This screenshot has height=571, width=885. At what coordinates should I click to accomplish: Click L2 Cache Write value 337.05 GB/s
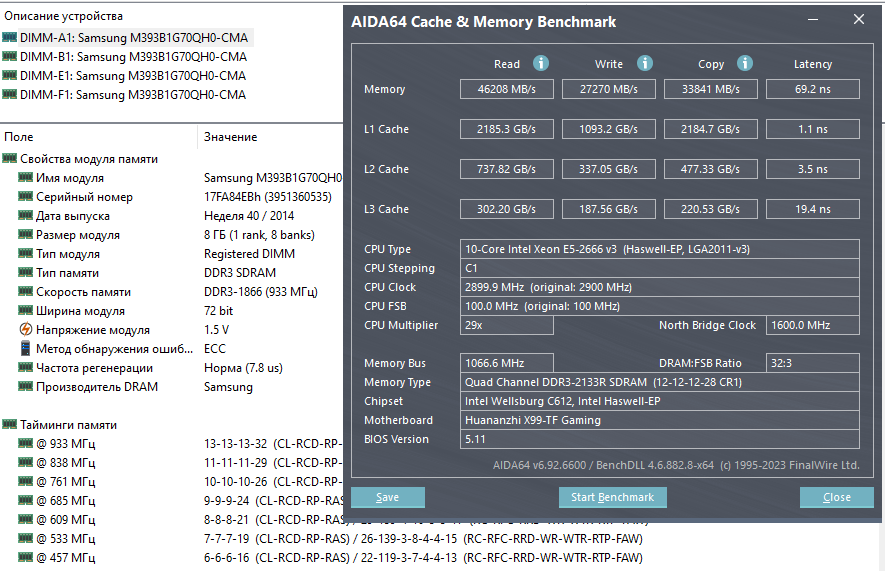(608, 169)
